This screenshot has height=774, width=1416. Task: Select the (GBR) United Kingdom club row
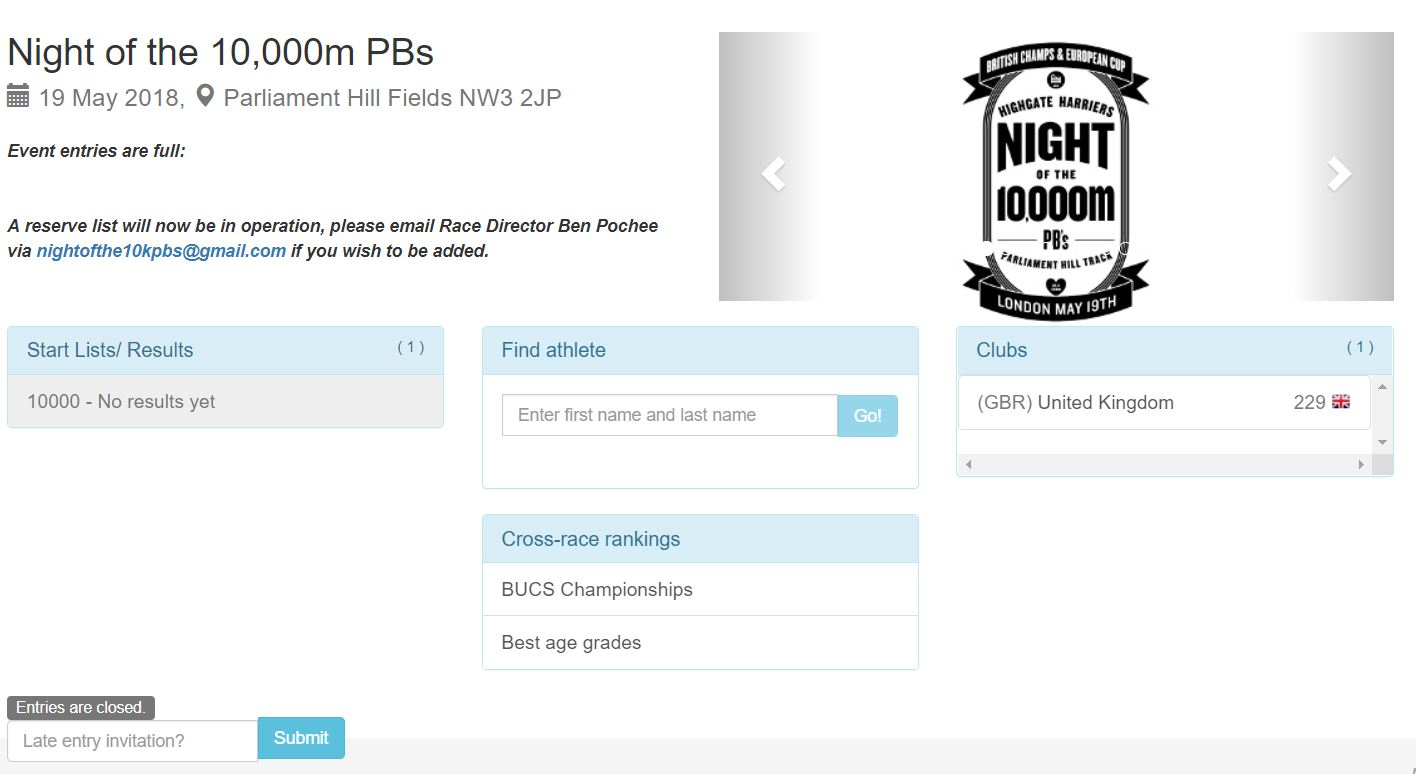point(1164,402)
